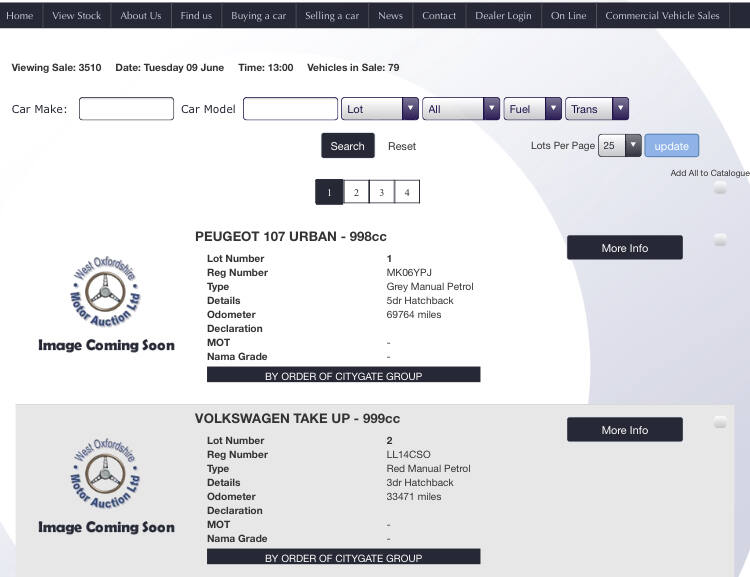
Task: Open Buying a car section
Action: click(258, 15)
